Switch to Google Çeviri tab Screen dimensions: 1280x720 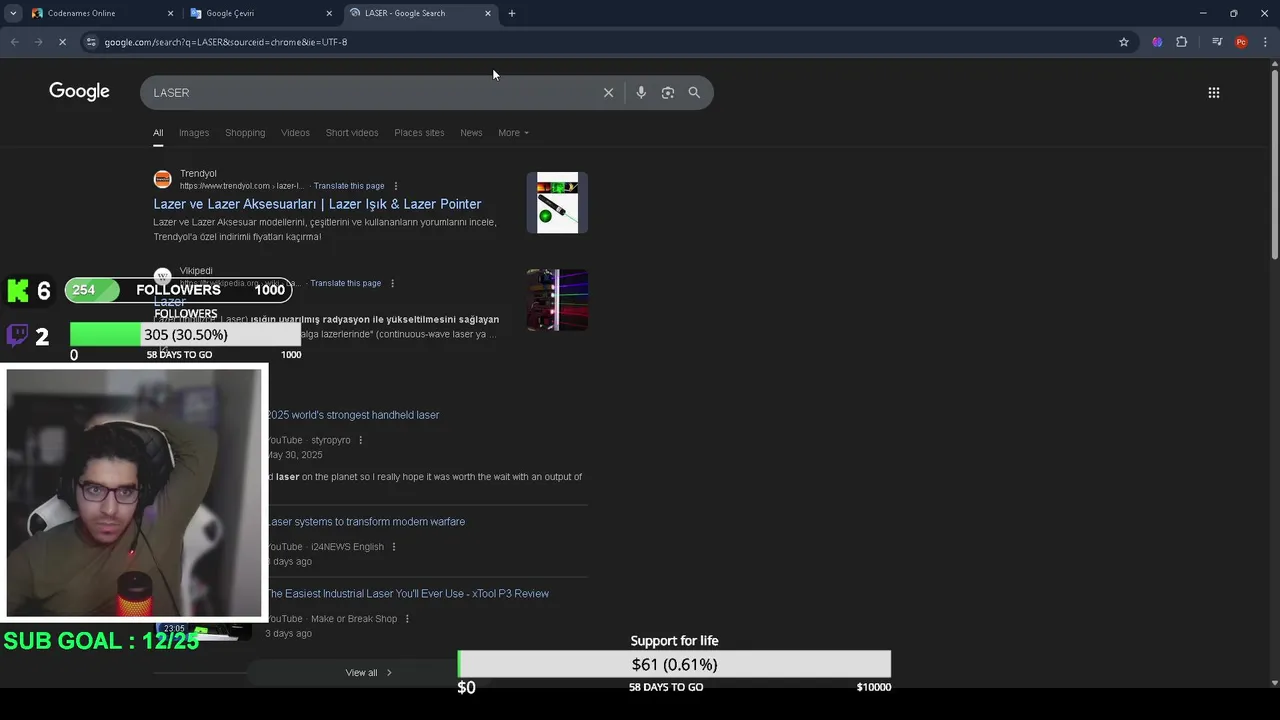[x=260, y=13]
